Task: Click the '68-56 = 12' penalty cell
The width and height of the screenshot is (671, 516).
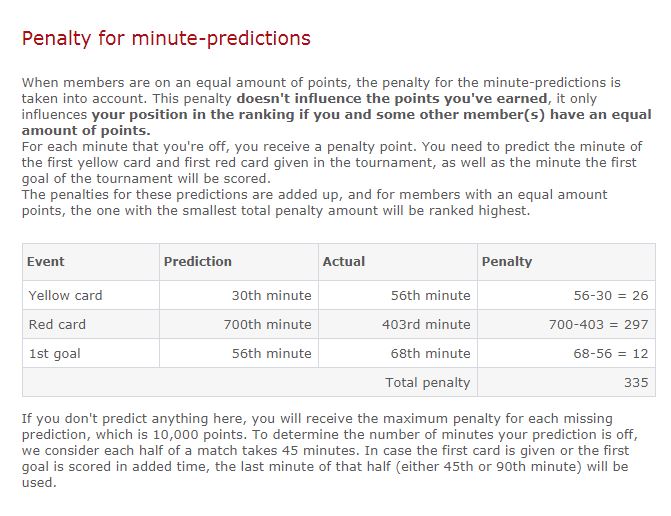Action: (x=566, y=353)
